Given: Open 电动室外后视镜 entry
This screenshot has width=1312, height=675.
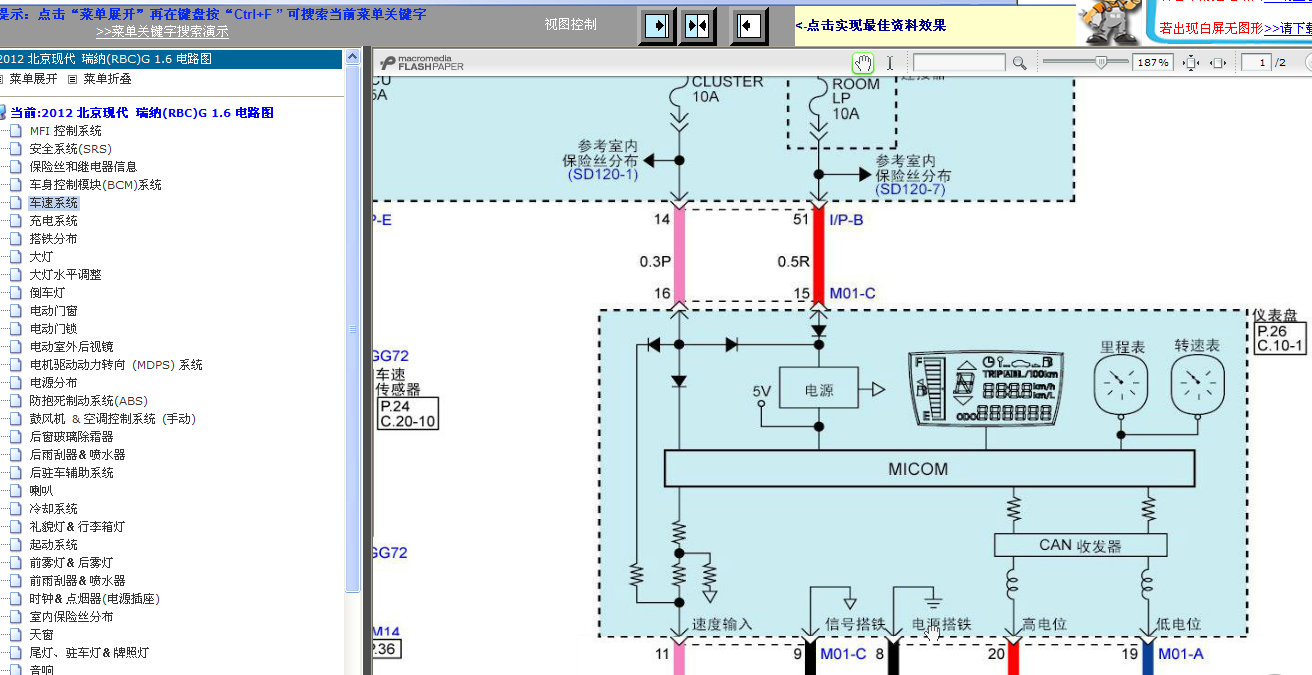Looking at the screenshot, I should (x=71, y=347).
